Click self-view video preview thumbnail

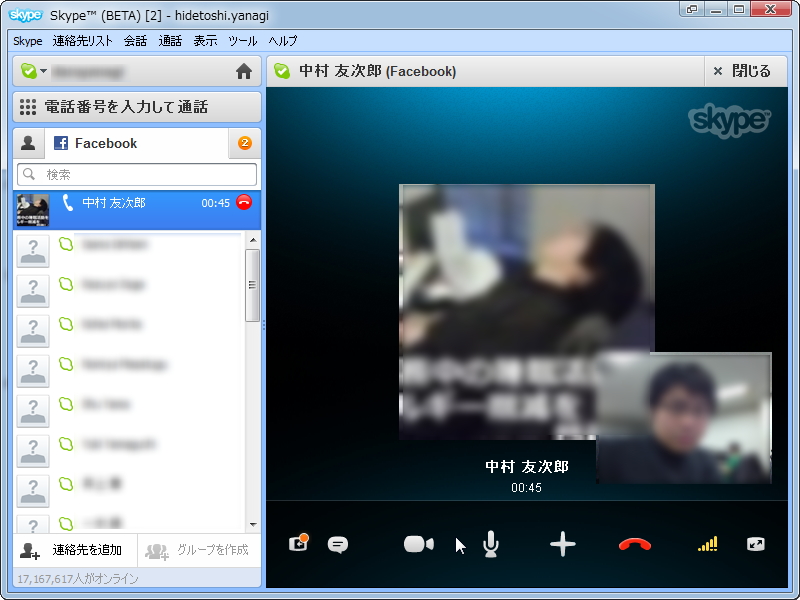coord(684,418)
